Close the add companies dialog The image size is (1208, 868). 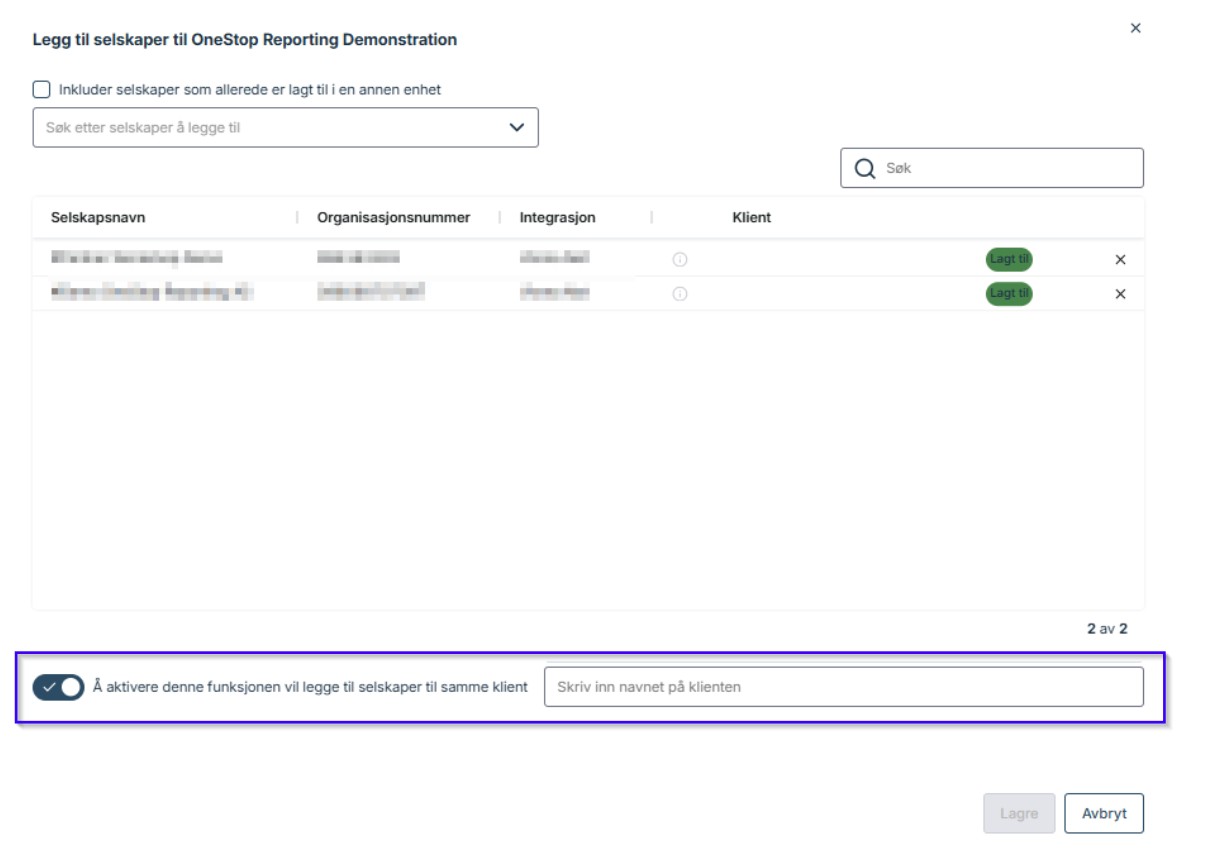tap(1135, 28)
